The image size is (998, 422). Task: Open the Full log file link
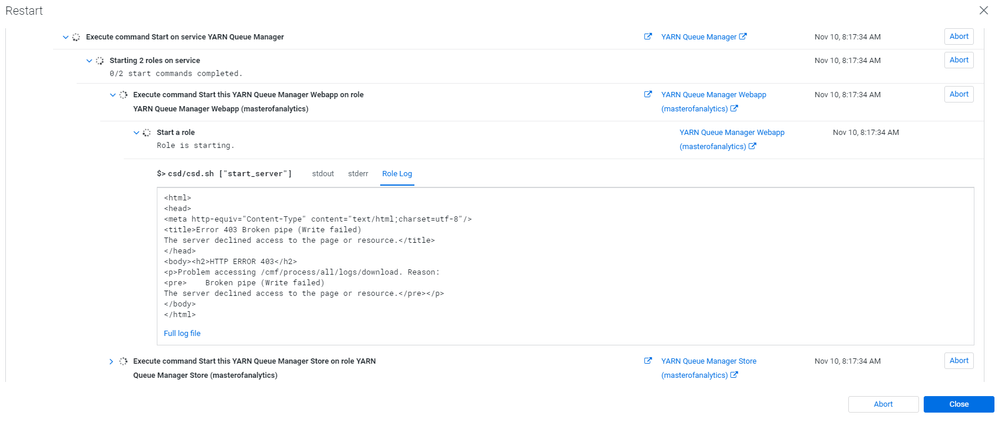pyautogui.click(x=183, y=333)
